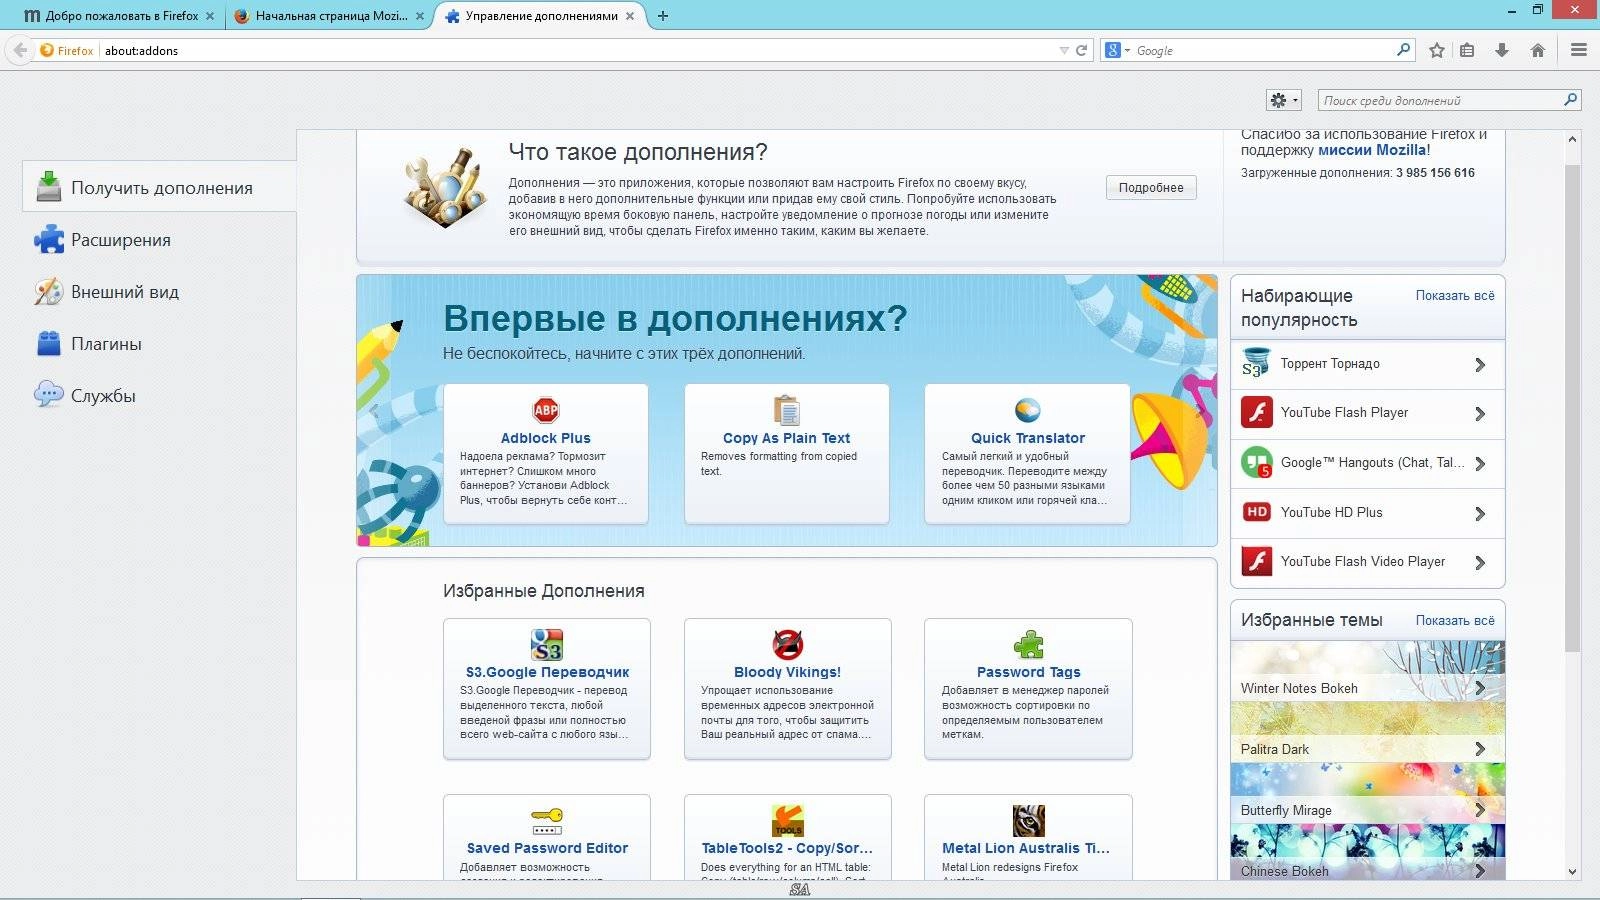Click the Saved Password Editor key icon
The width and height of the screenshot is (1600, 900).
point(547,821)
